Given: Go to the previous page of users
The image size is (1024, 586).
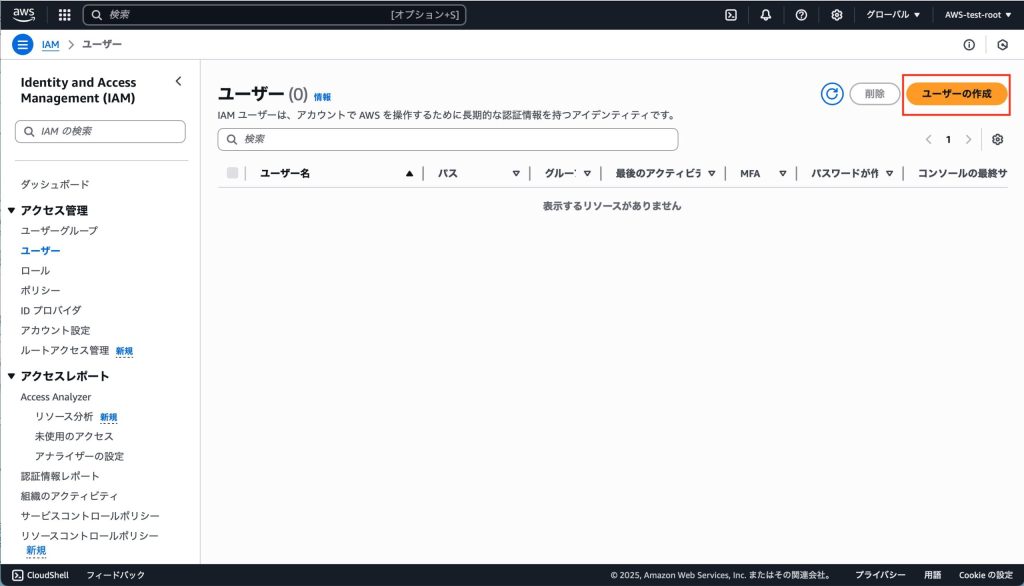Looking at the screenshot, I should pyautogui.click(x=928, y=139).
